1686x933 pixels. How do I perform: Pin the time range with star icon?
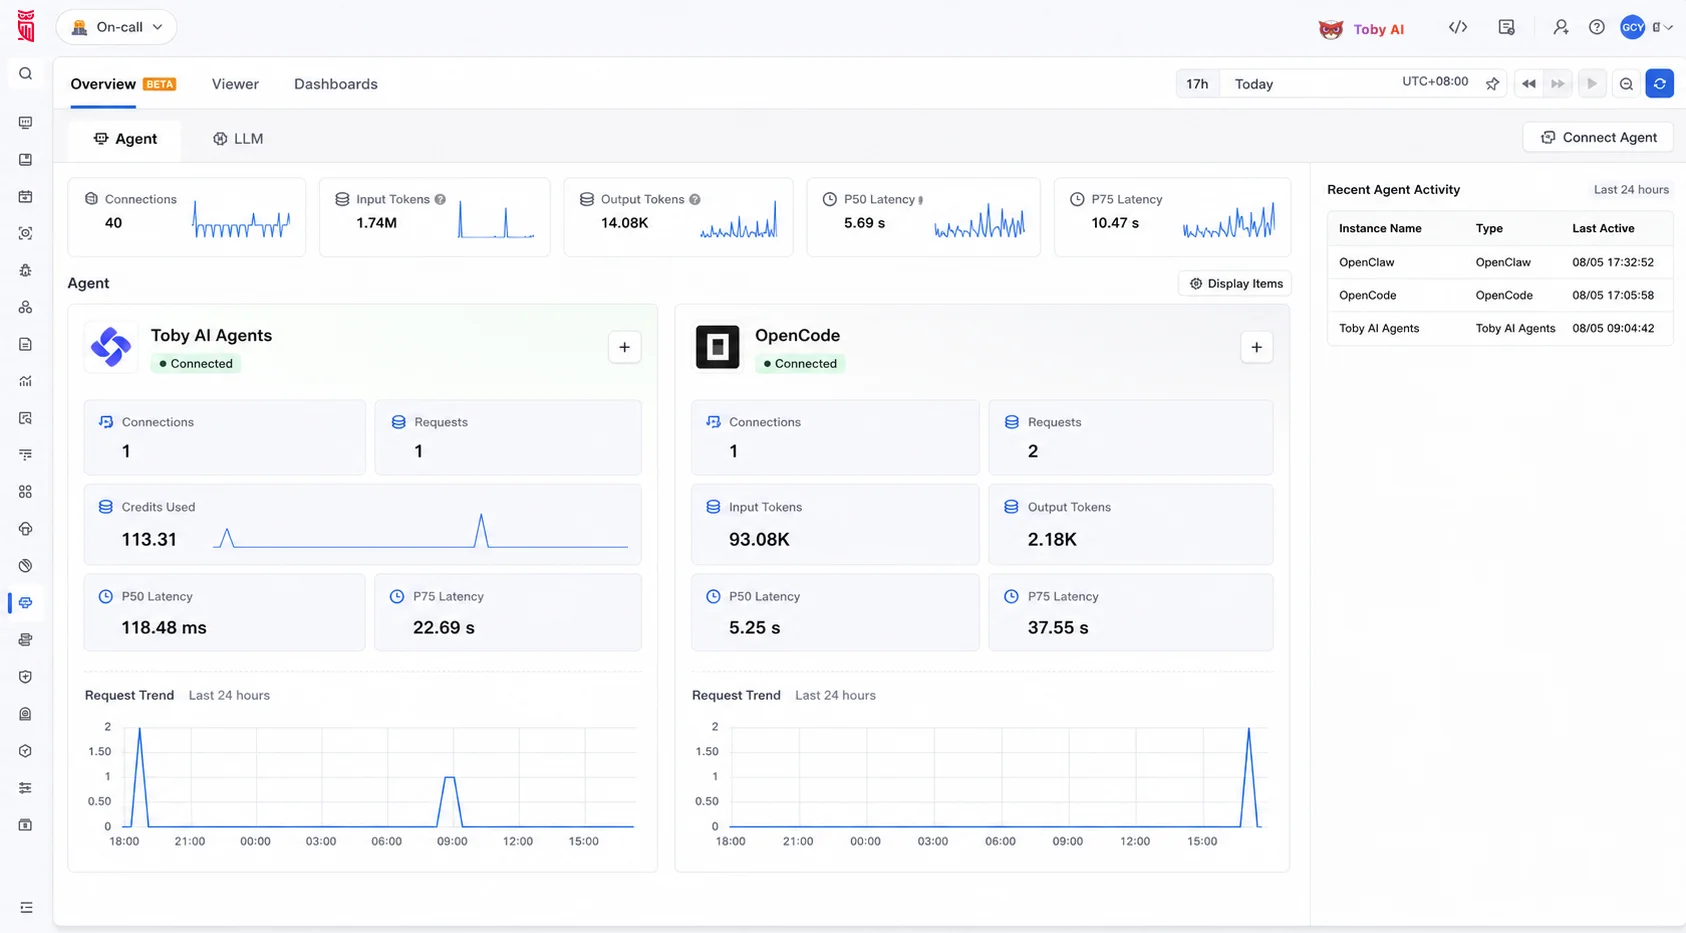[x=1492, y=84]
